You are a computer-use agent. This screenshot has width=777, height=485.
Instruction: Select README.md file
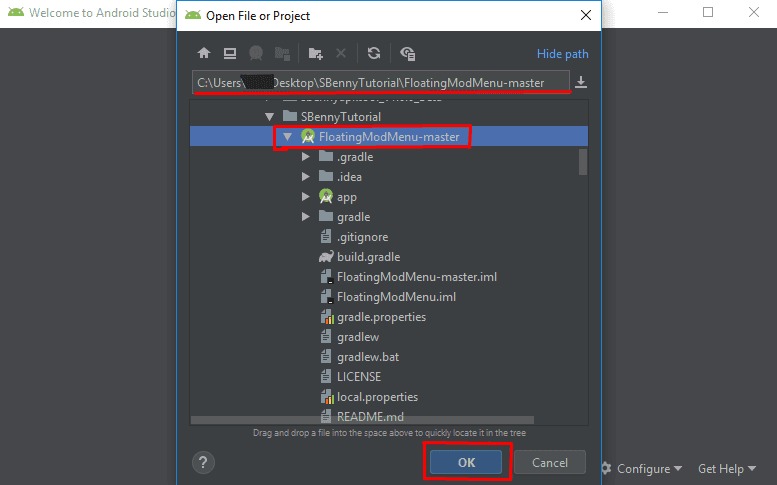(361, 416)
